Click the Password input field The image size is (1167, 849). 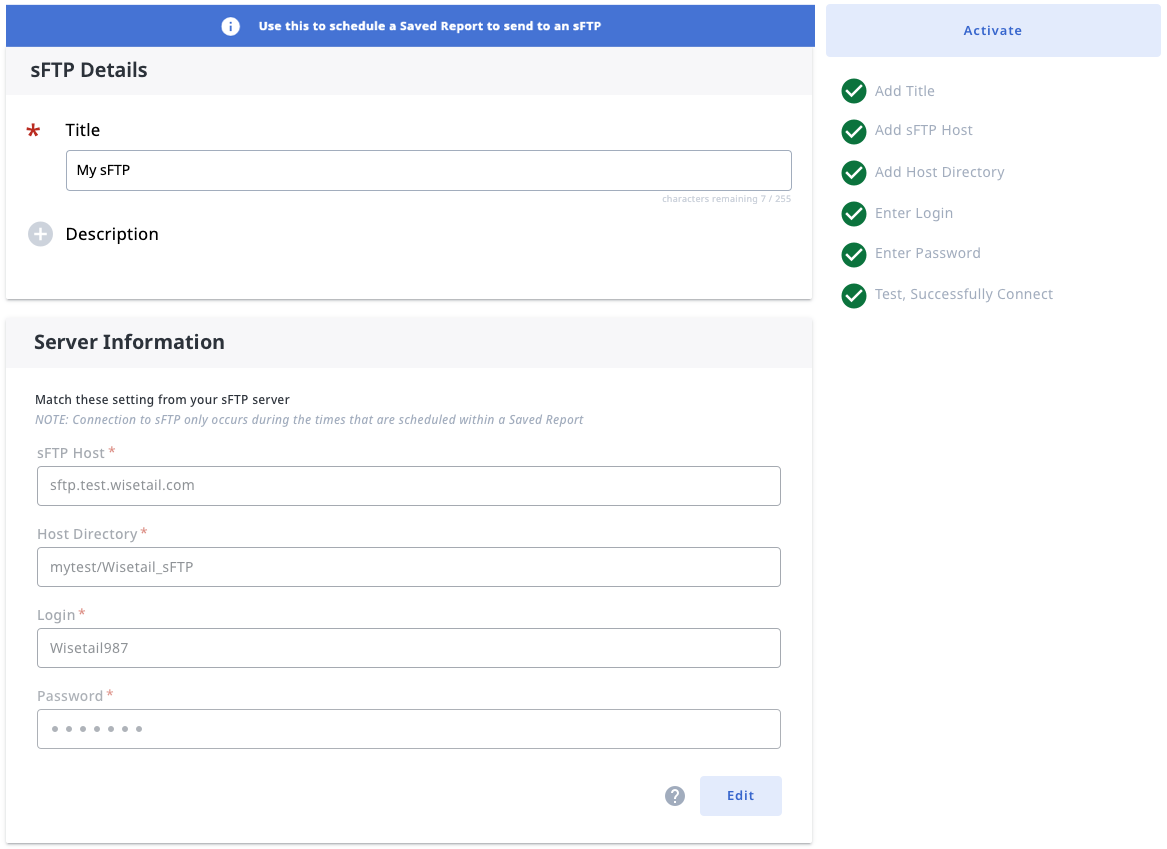[x=409, y=729]
